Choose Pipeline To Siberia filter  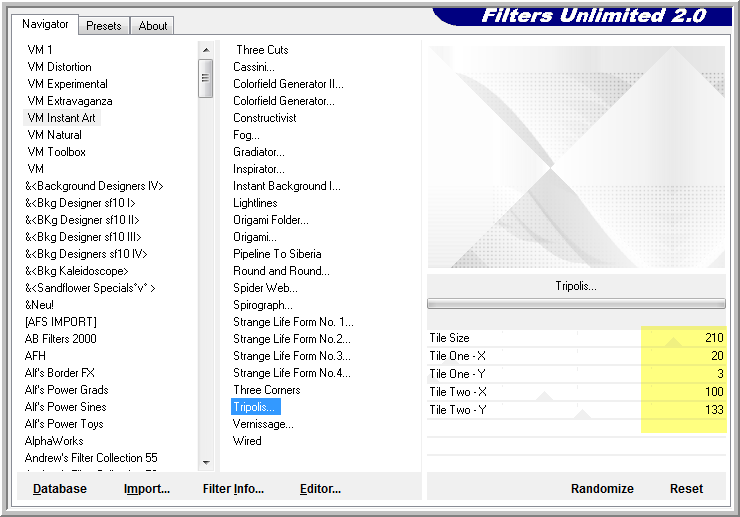pos(278,254)
